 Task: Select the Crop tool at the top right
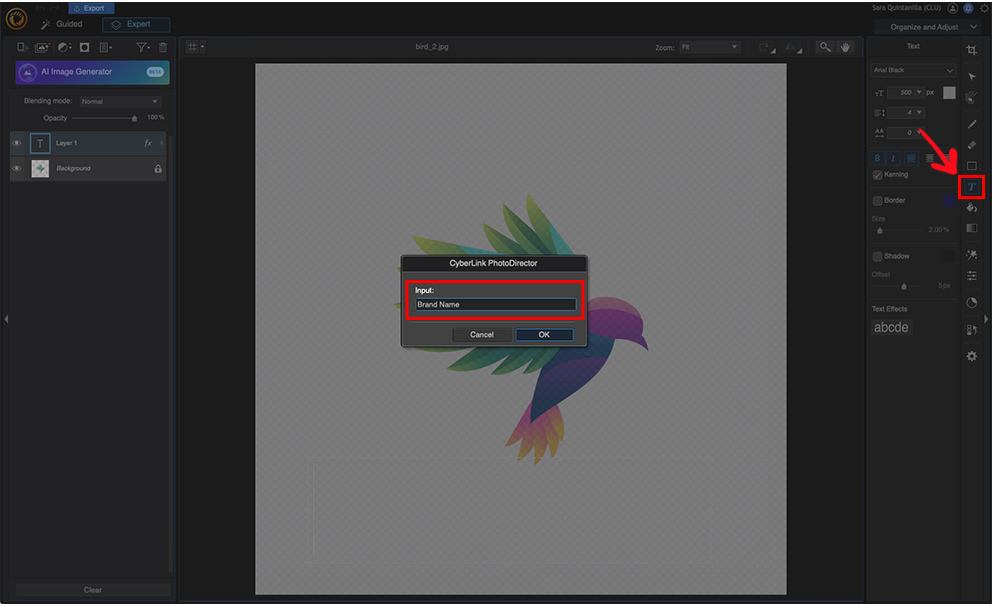pos(971,48)
